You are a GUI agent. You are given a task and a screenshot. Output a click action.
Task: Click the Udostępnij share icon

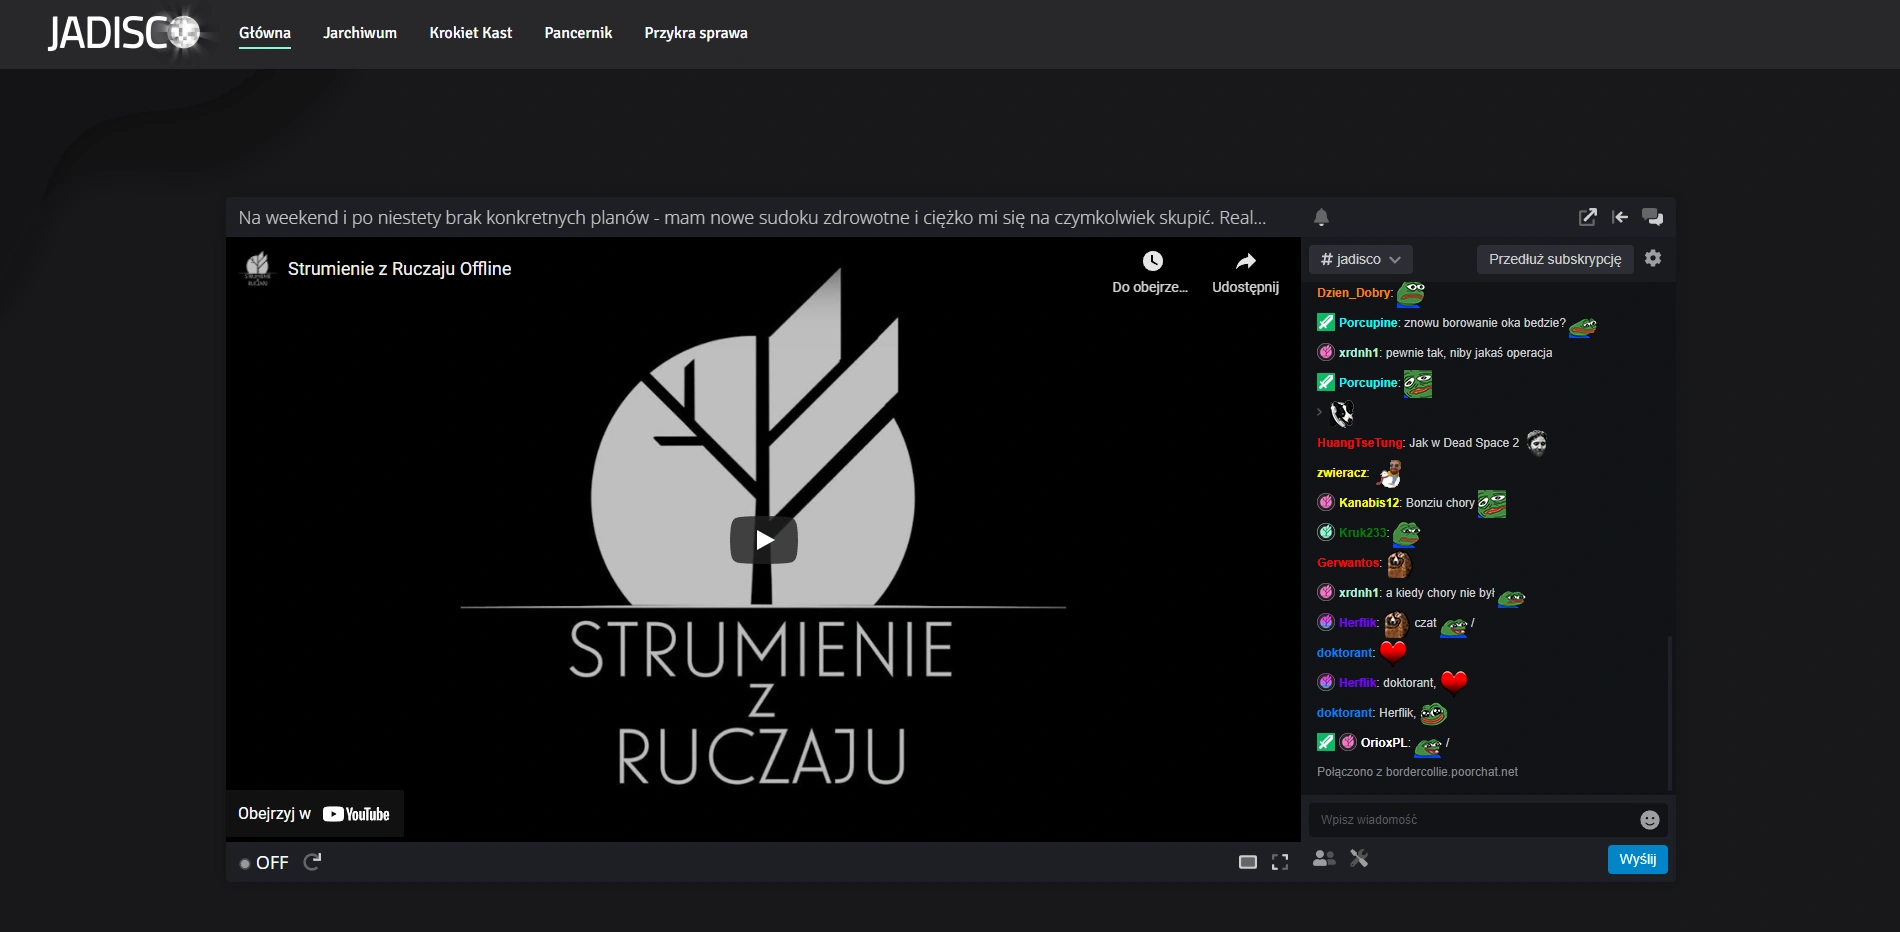[x=1245, y=273]
